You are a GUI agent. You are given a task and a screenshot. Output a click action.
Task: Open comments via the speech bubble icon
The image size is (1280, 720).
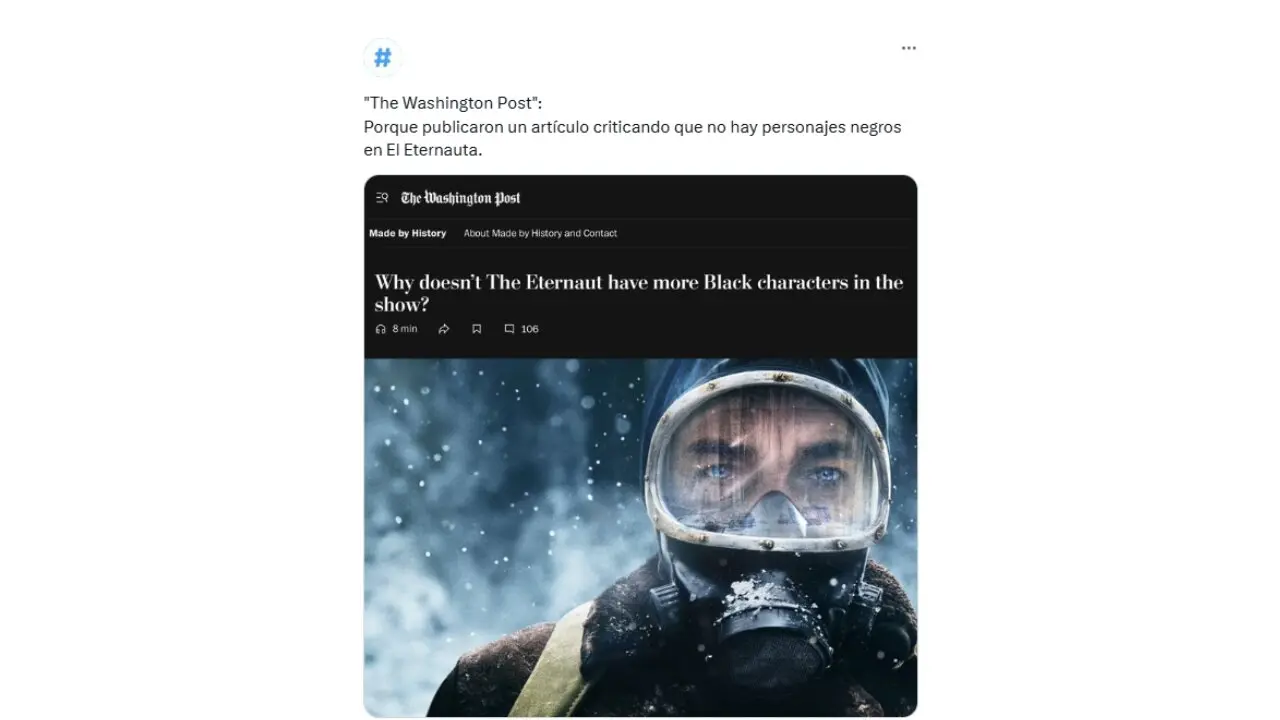point(509,329)
